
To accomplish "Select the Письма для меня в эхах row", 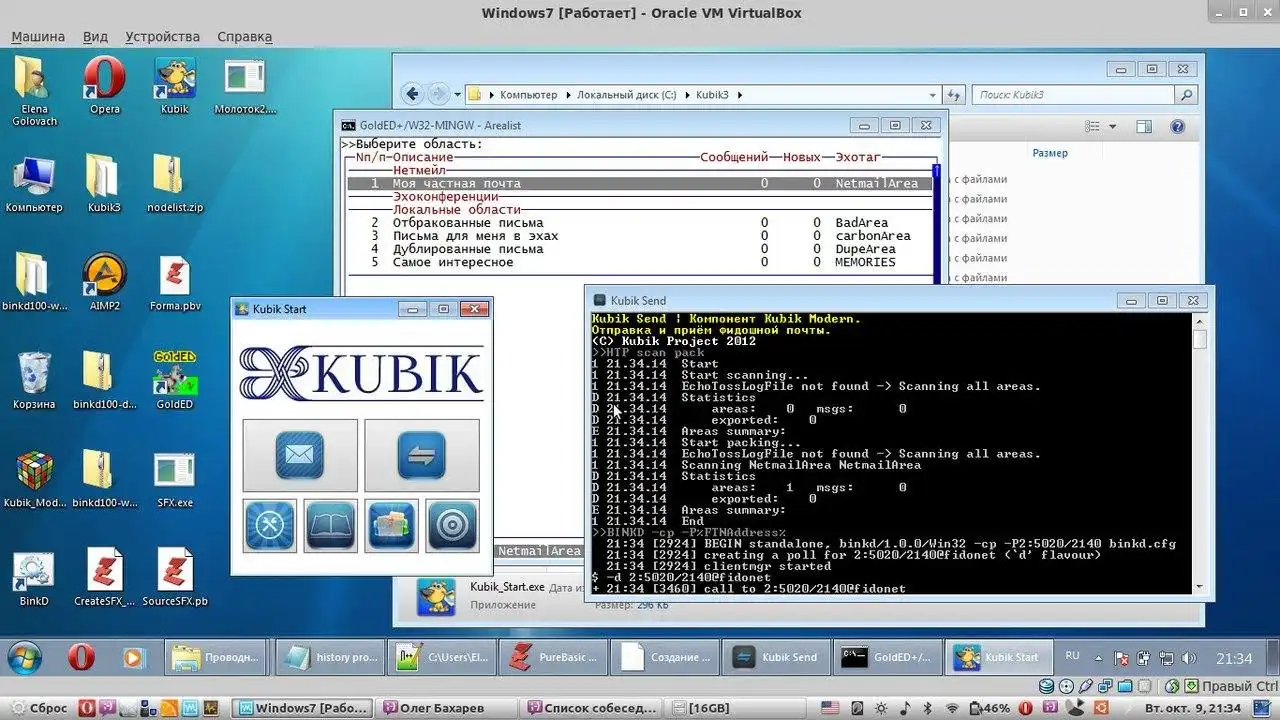I will pyautogui.click(x=640, y=236).
